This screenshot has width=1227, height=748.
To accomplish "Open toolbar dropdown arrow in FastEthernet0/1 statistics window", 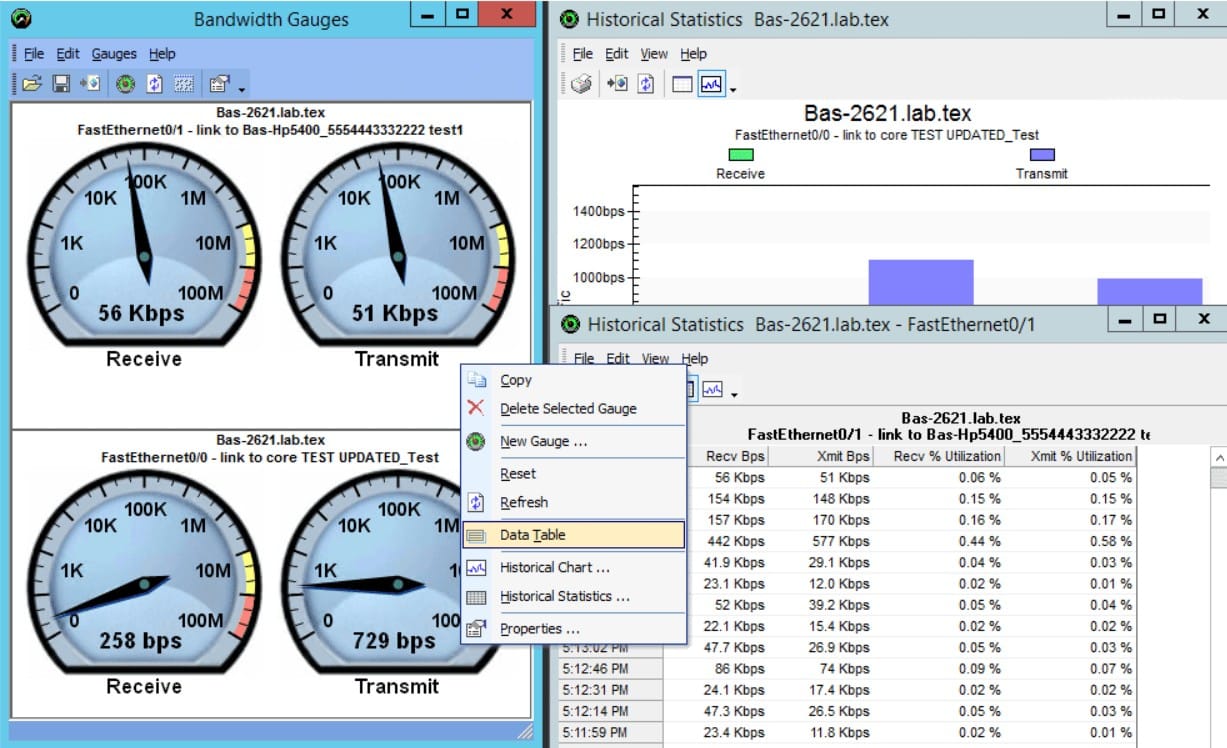I will tap(734, 394).
